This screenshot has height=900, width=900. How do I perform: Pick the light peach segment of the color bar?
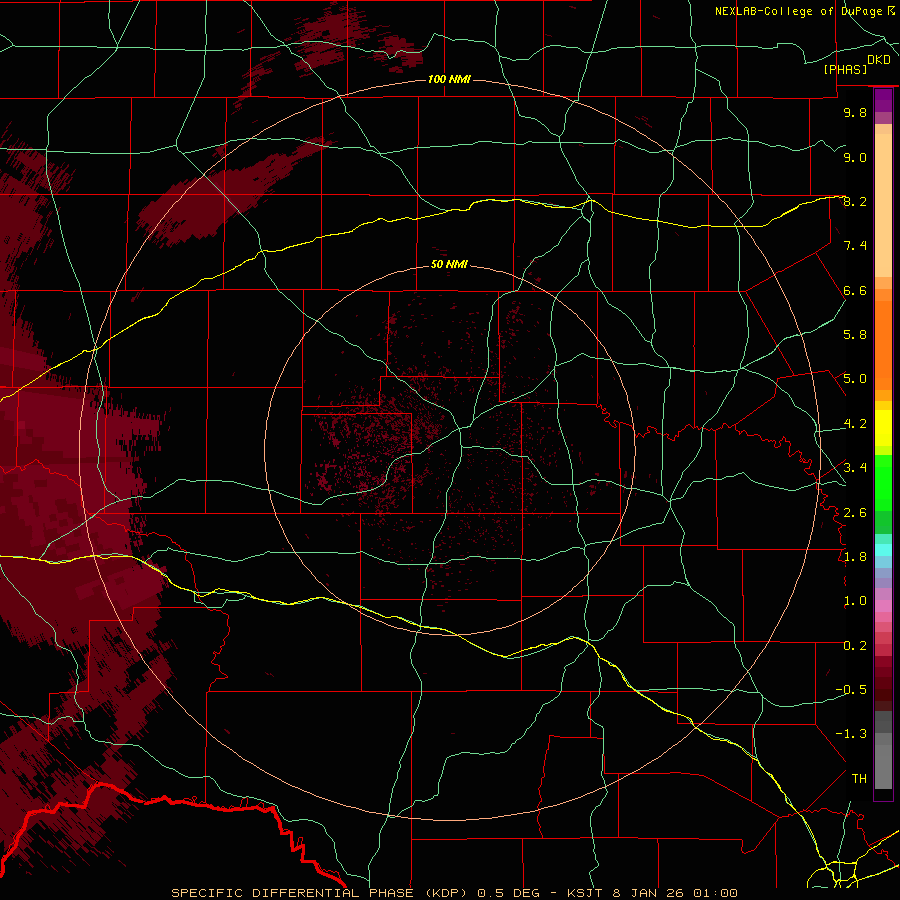(x=883, y=205)
